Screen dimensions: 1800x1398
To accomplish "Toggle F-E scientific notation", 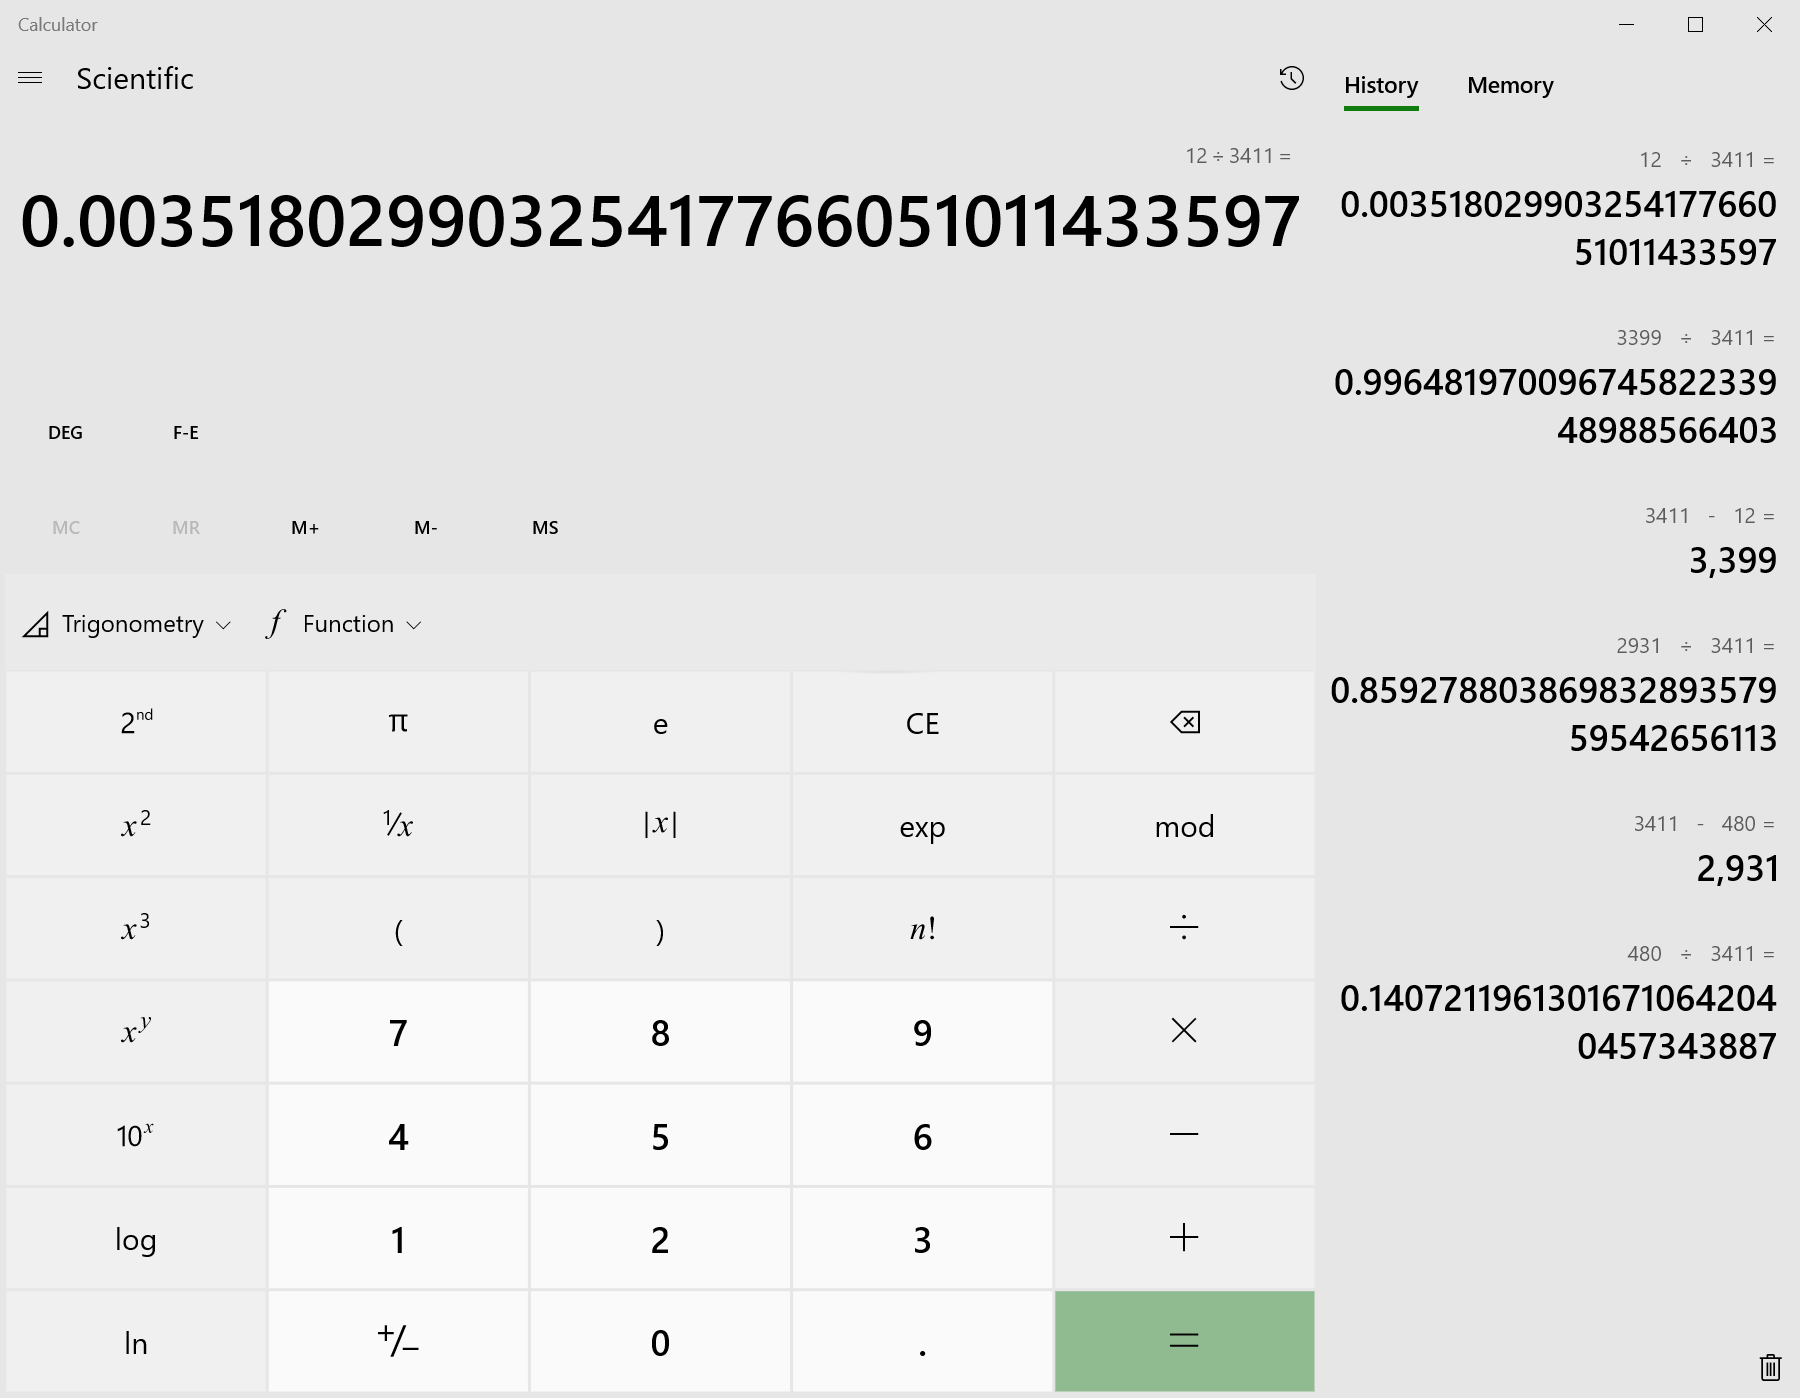I will tap(186, 433).
